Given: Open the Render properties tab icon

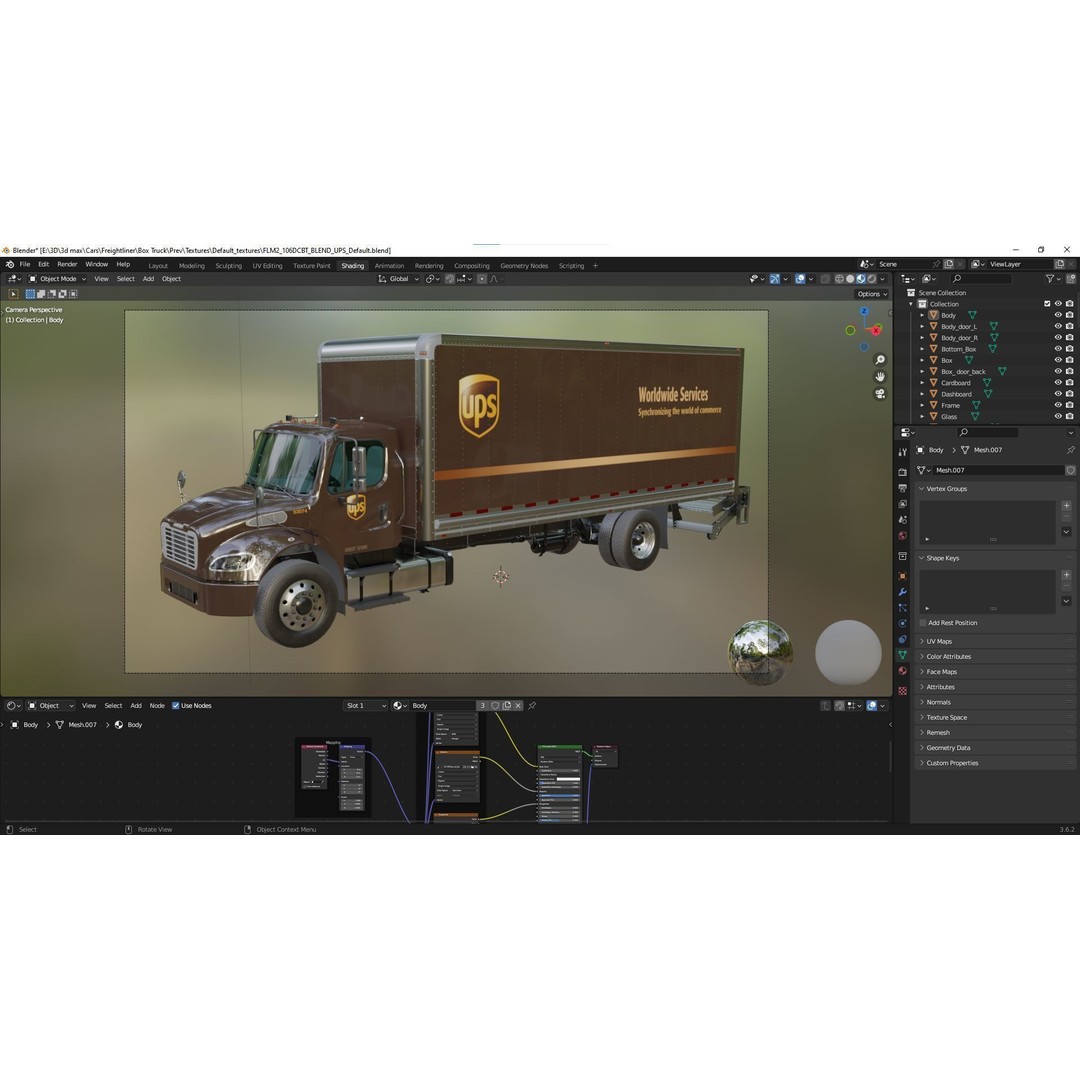Looking at the screenshot, I should [902, 472].
